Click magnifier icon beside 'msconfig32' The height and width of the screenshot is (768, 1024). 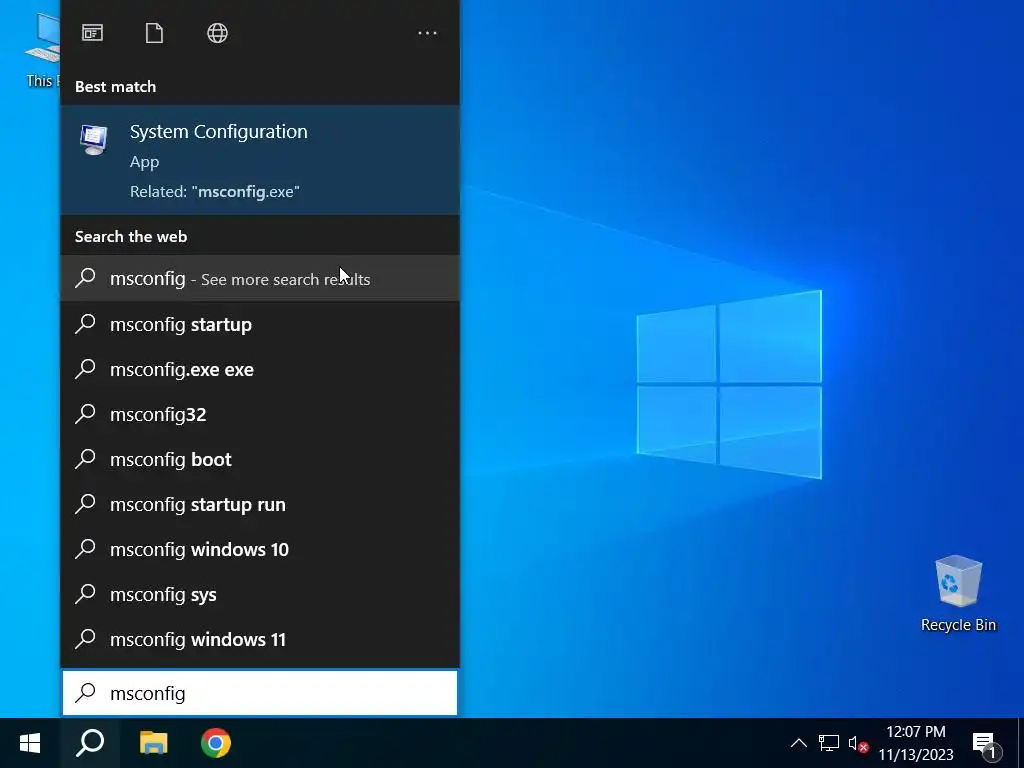(86, 414)
